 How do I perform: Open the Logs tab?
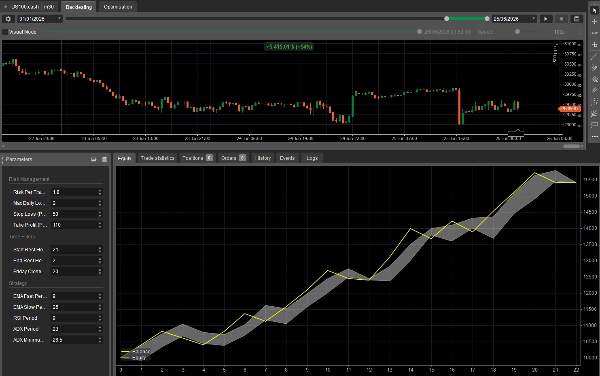[x=312, y=158]
